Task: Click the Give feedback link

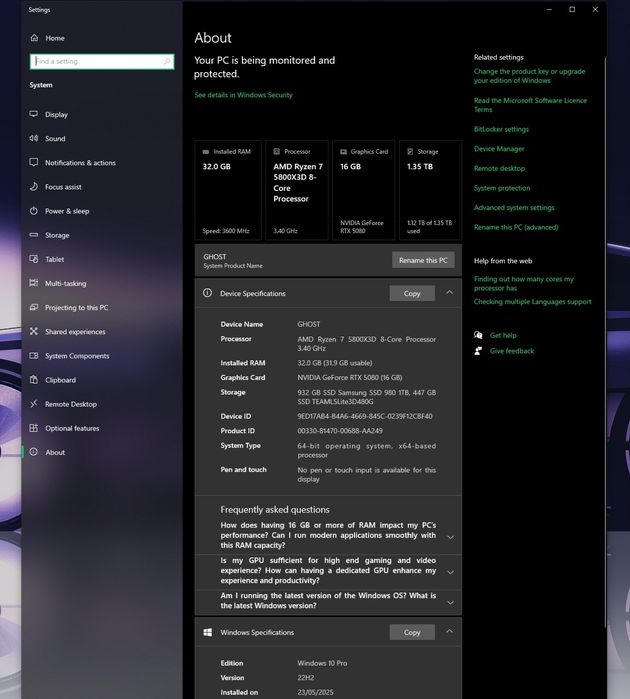Action: pos(512,351)
